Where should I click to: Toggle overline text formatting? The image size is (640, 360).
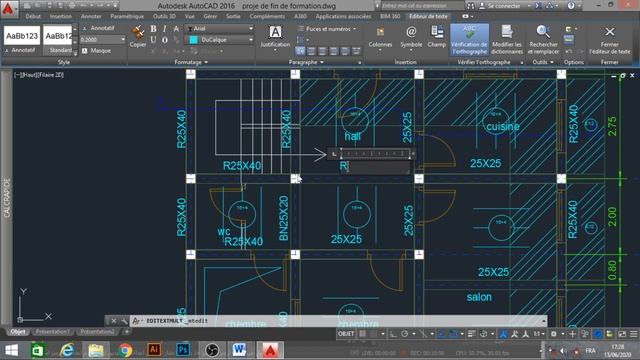(x=164, y=40)
